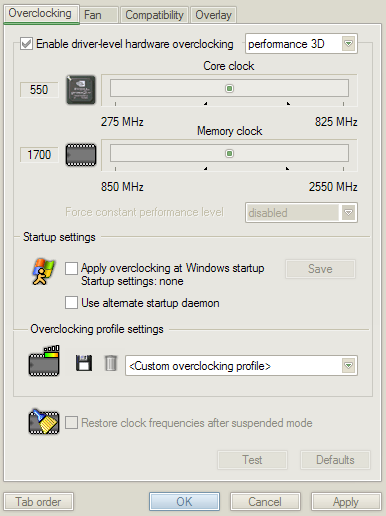Click the Apply button
386x516 pixels.
pyautogui.click(x=346, y=502)
